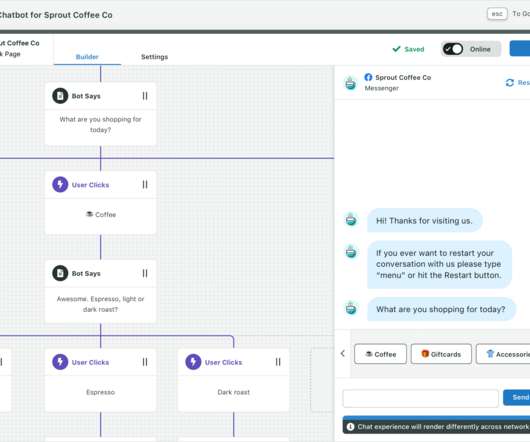The height and width of the screenshot is (442, 530).
Task: Click 'Awesome. Espresso, light or dark roast?' text
Action: pos(100,304)
